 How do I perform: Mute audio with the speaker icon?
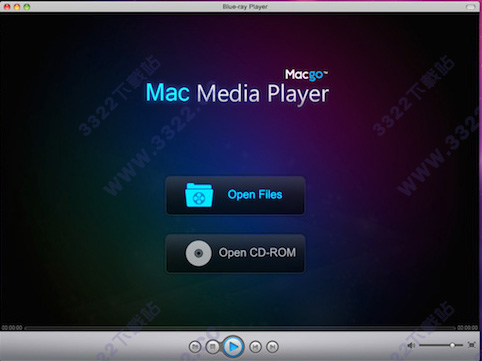tap(411, 345)
